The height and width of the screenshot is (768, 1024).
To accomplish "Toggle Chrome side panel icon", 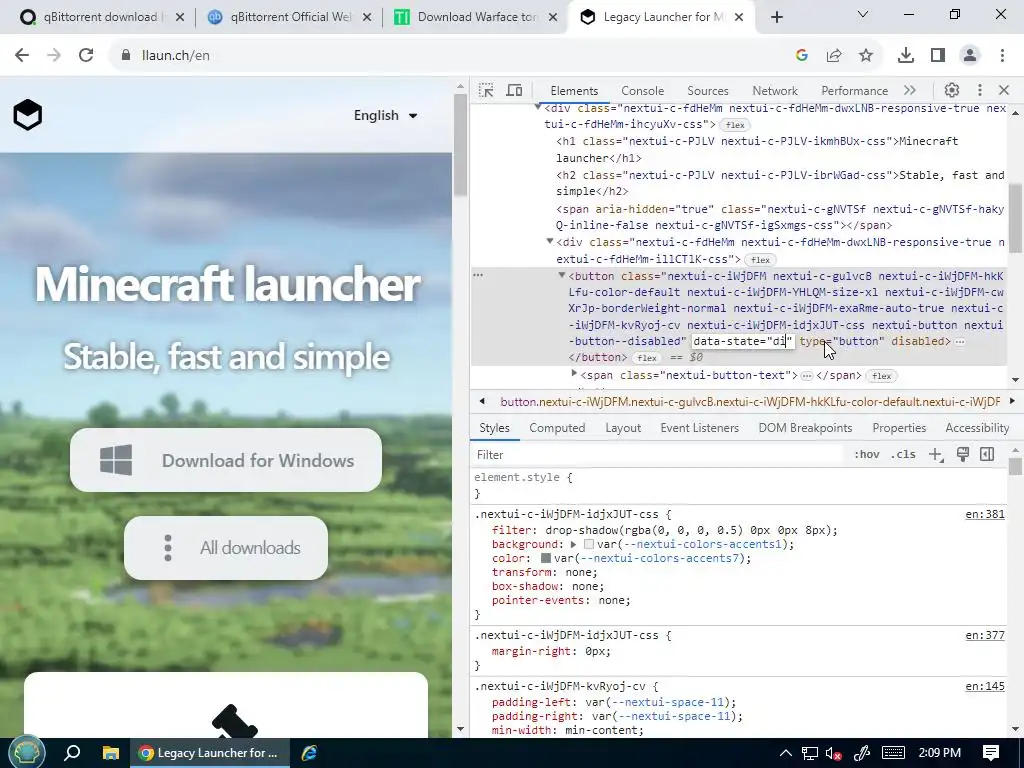I will pyautogui.click(x=938, y=56).
